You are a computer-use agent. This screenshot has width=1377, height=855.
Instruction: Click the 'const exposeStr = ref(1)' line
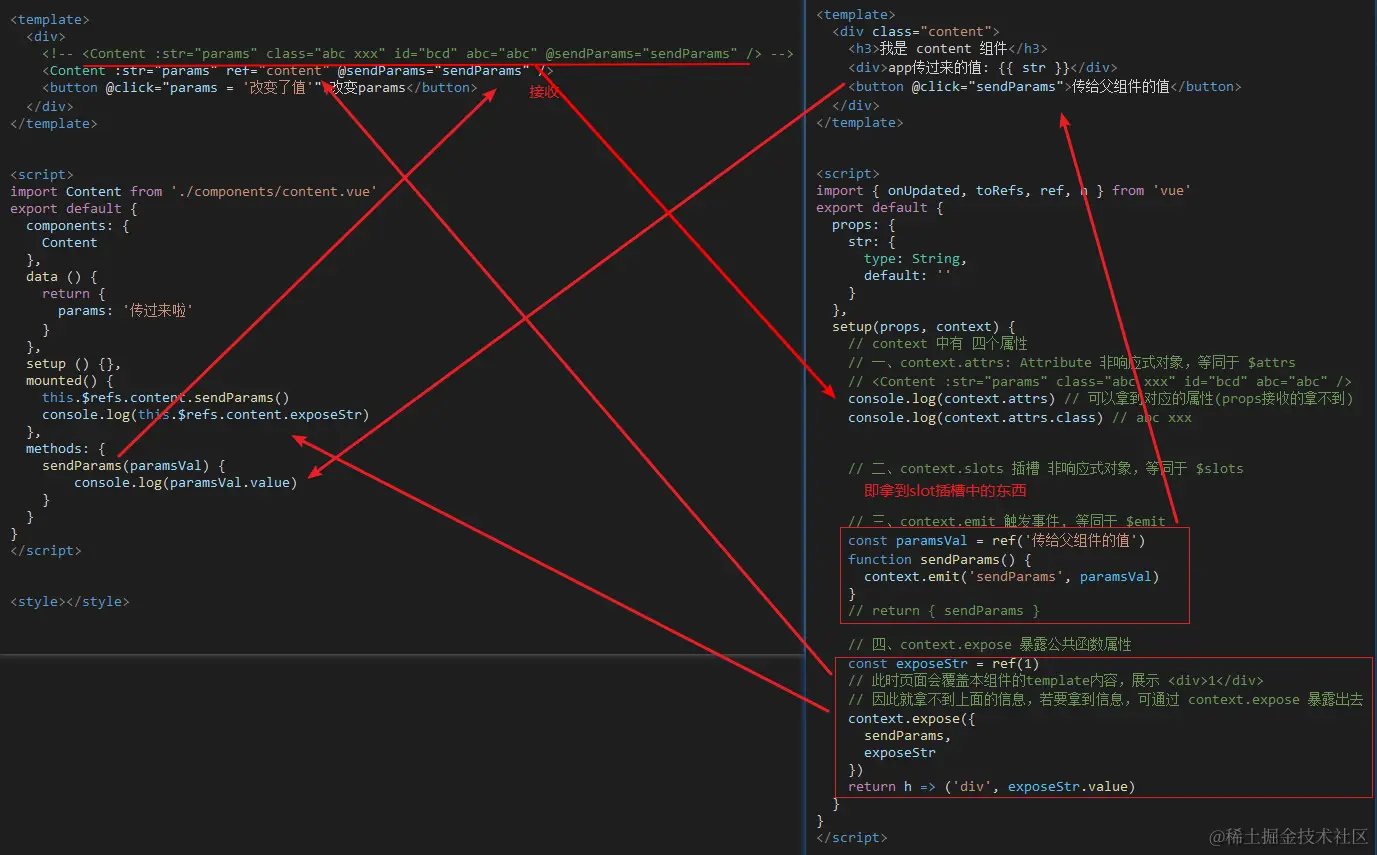(943, 664)
